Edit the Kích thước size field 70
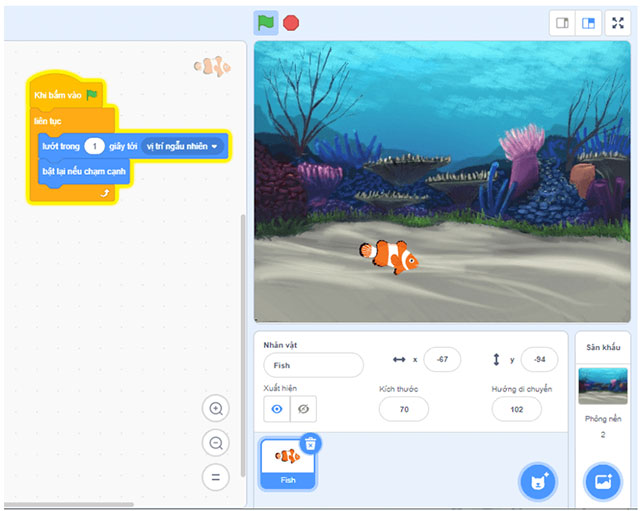Image resolution: width=640 pixels, height=511 pixels. pos(404,409)
